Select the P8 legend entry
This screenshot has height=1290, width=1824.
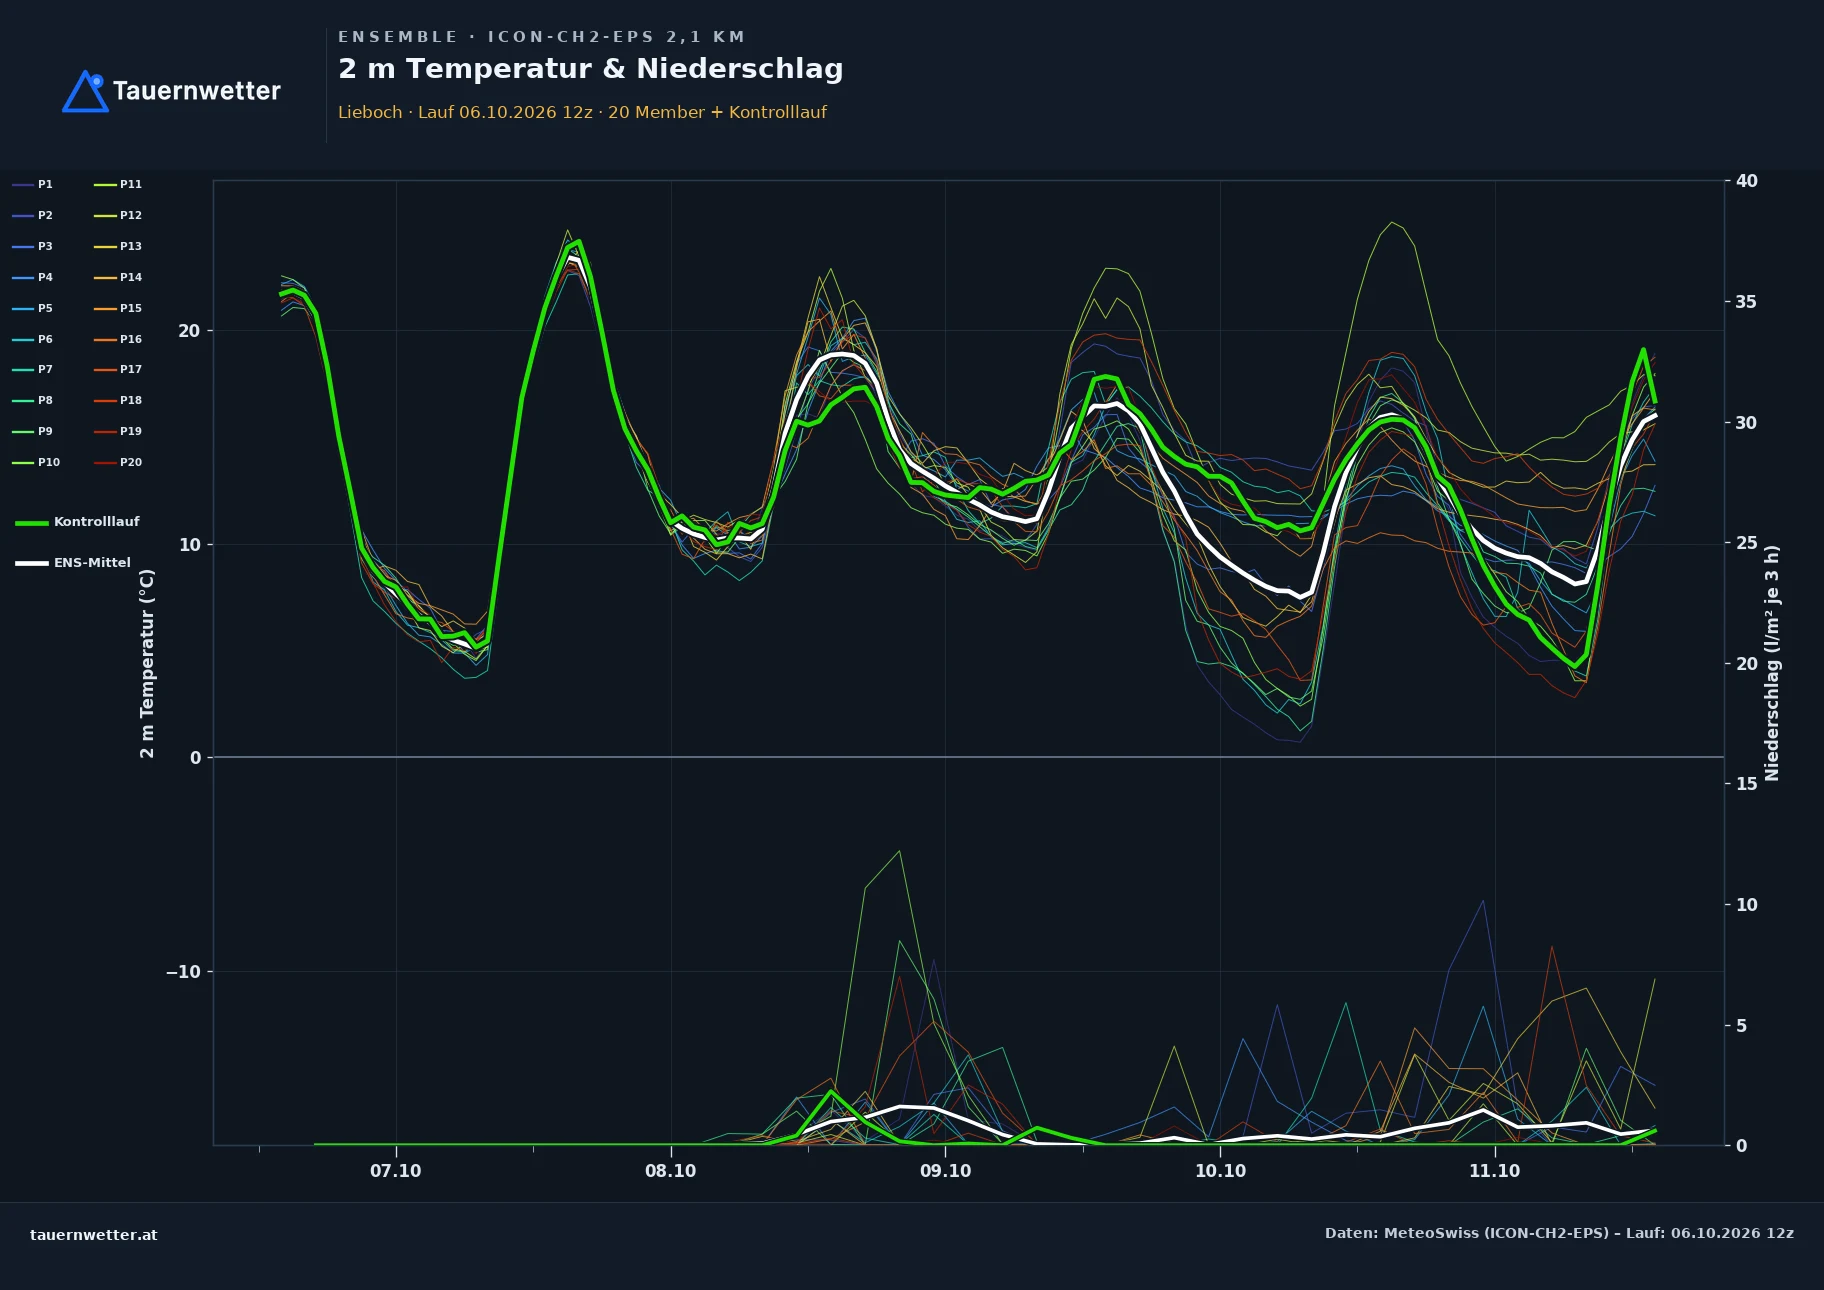coord(33,400)
